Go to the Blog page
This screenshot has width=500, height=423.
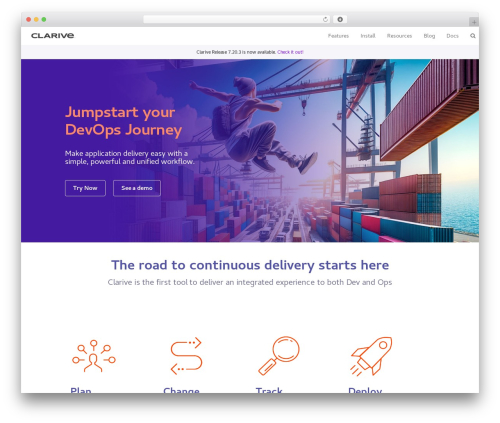(429, 36)
